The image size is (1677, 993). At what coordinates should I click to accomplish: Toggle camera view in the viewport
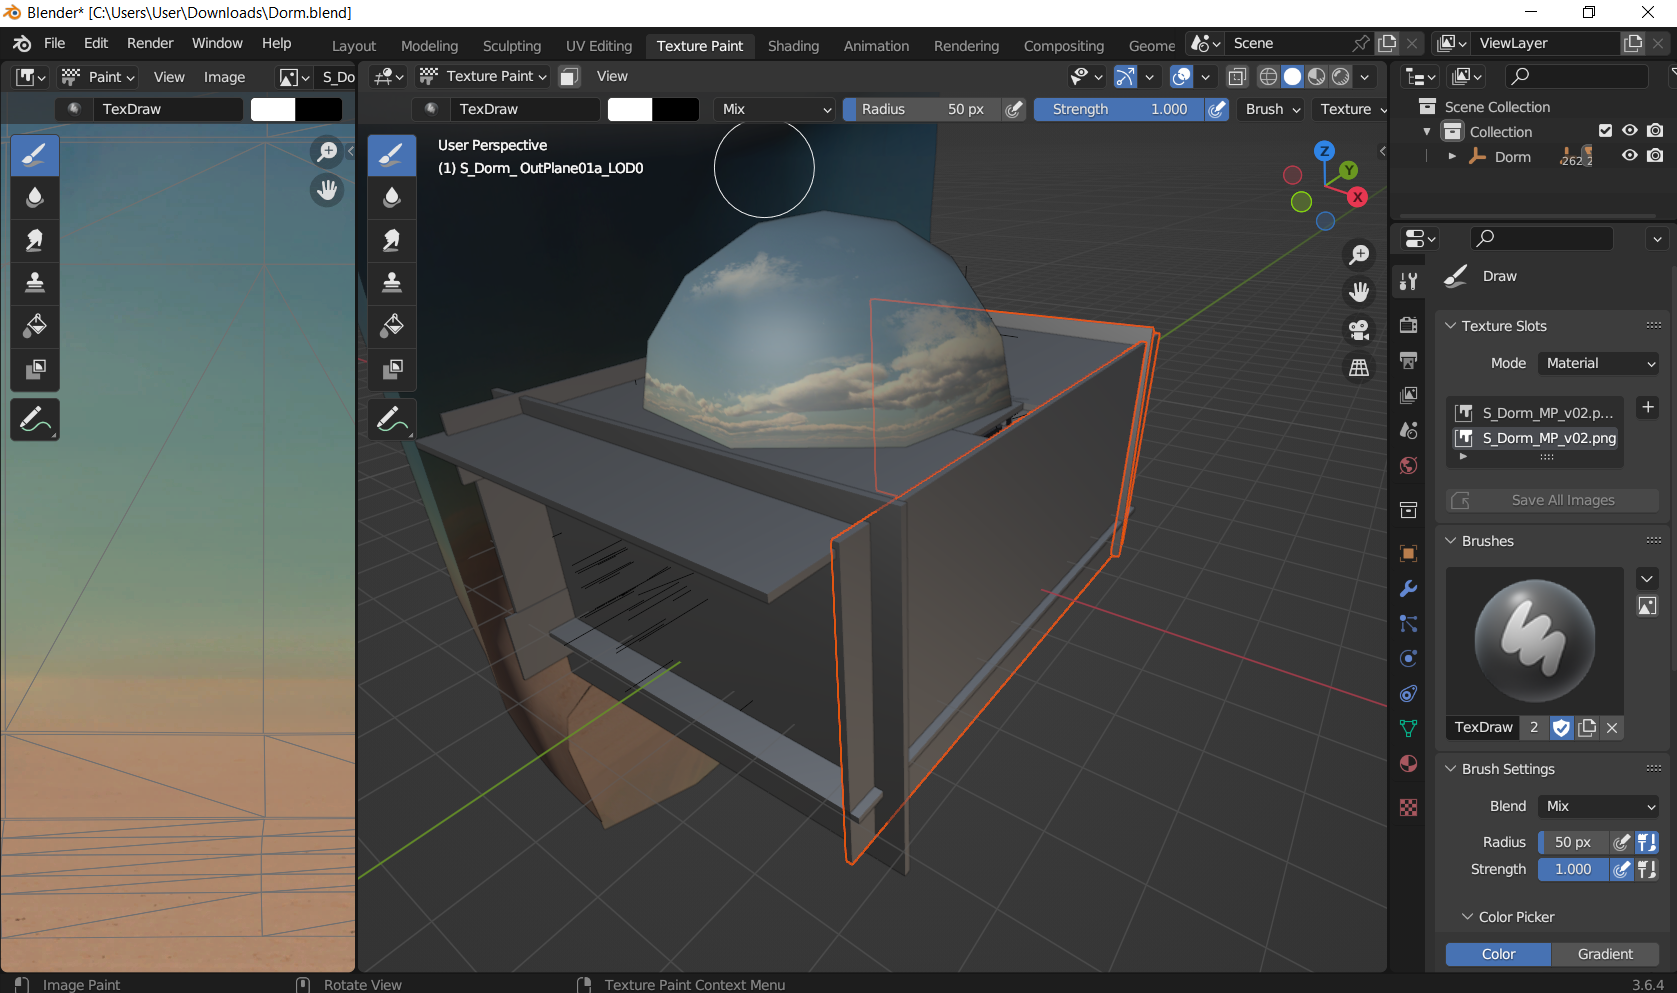(x=1359, y=330)
